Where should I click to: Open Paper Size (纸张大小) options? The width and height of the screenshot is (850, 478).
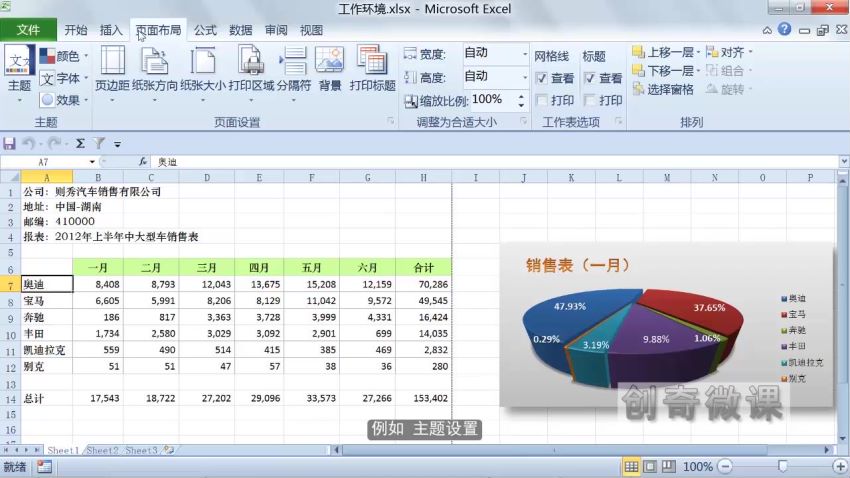[203, 74]
